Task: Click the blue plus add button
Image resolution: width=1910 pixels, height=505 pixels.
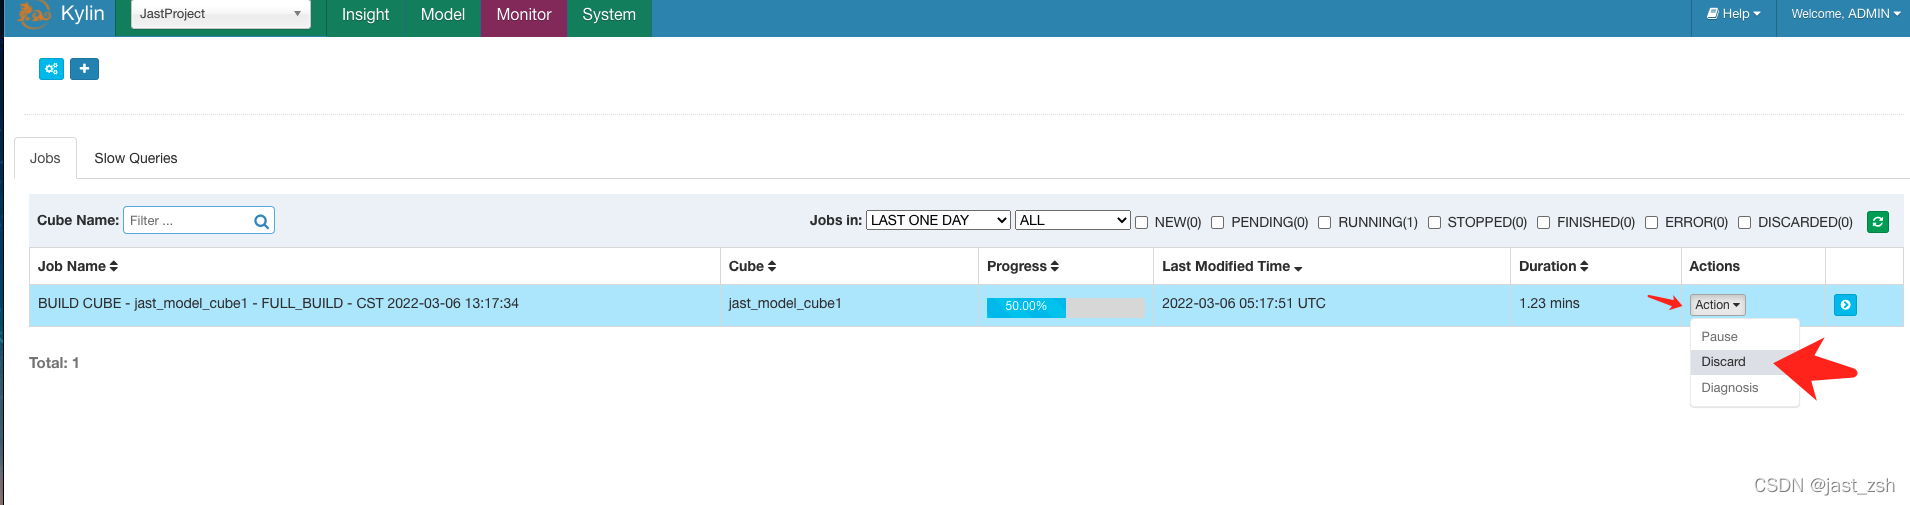Action: (x=85, y=69)
